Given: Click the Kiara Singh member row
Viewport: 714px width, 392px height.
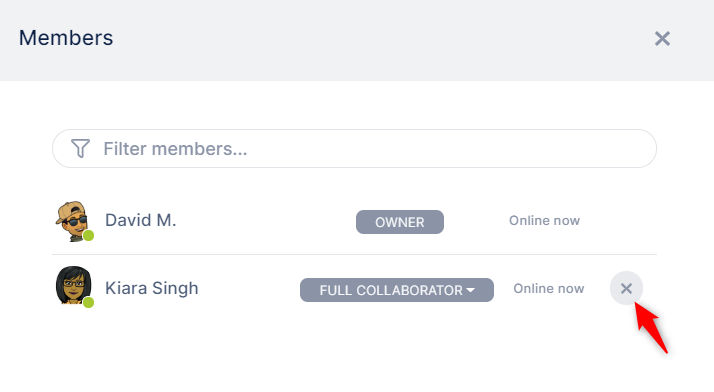Looking at the screenshot, I should pos(354,288).
